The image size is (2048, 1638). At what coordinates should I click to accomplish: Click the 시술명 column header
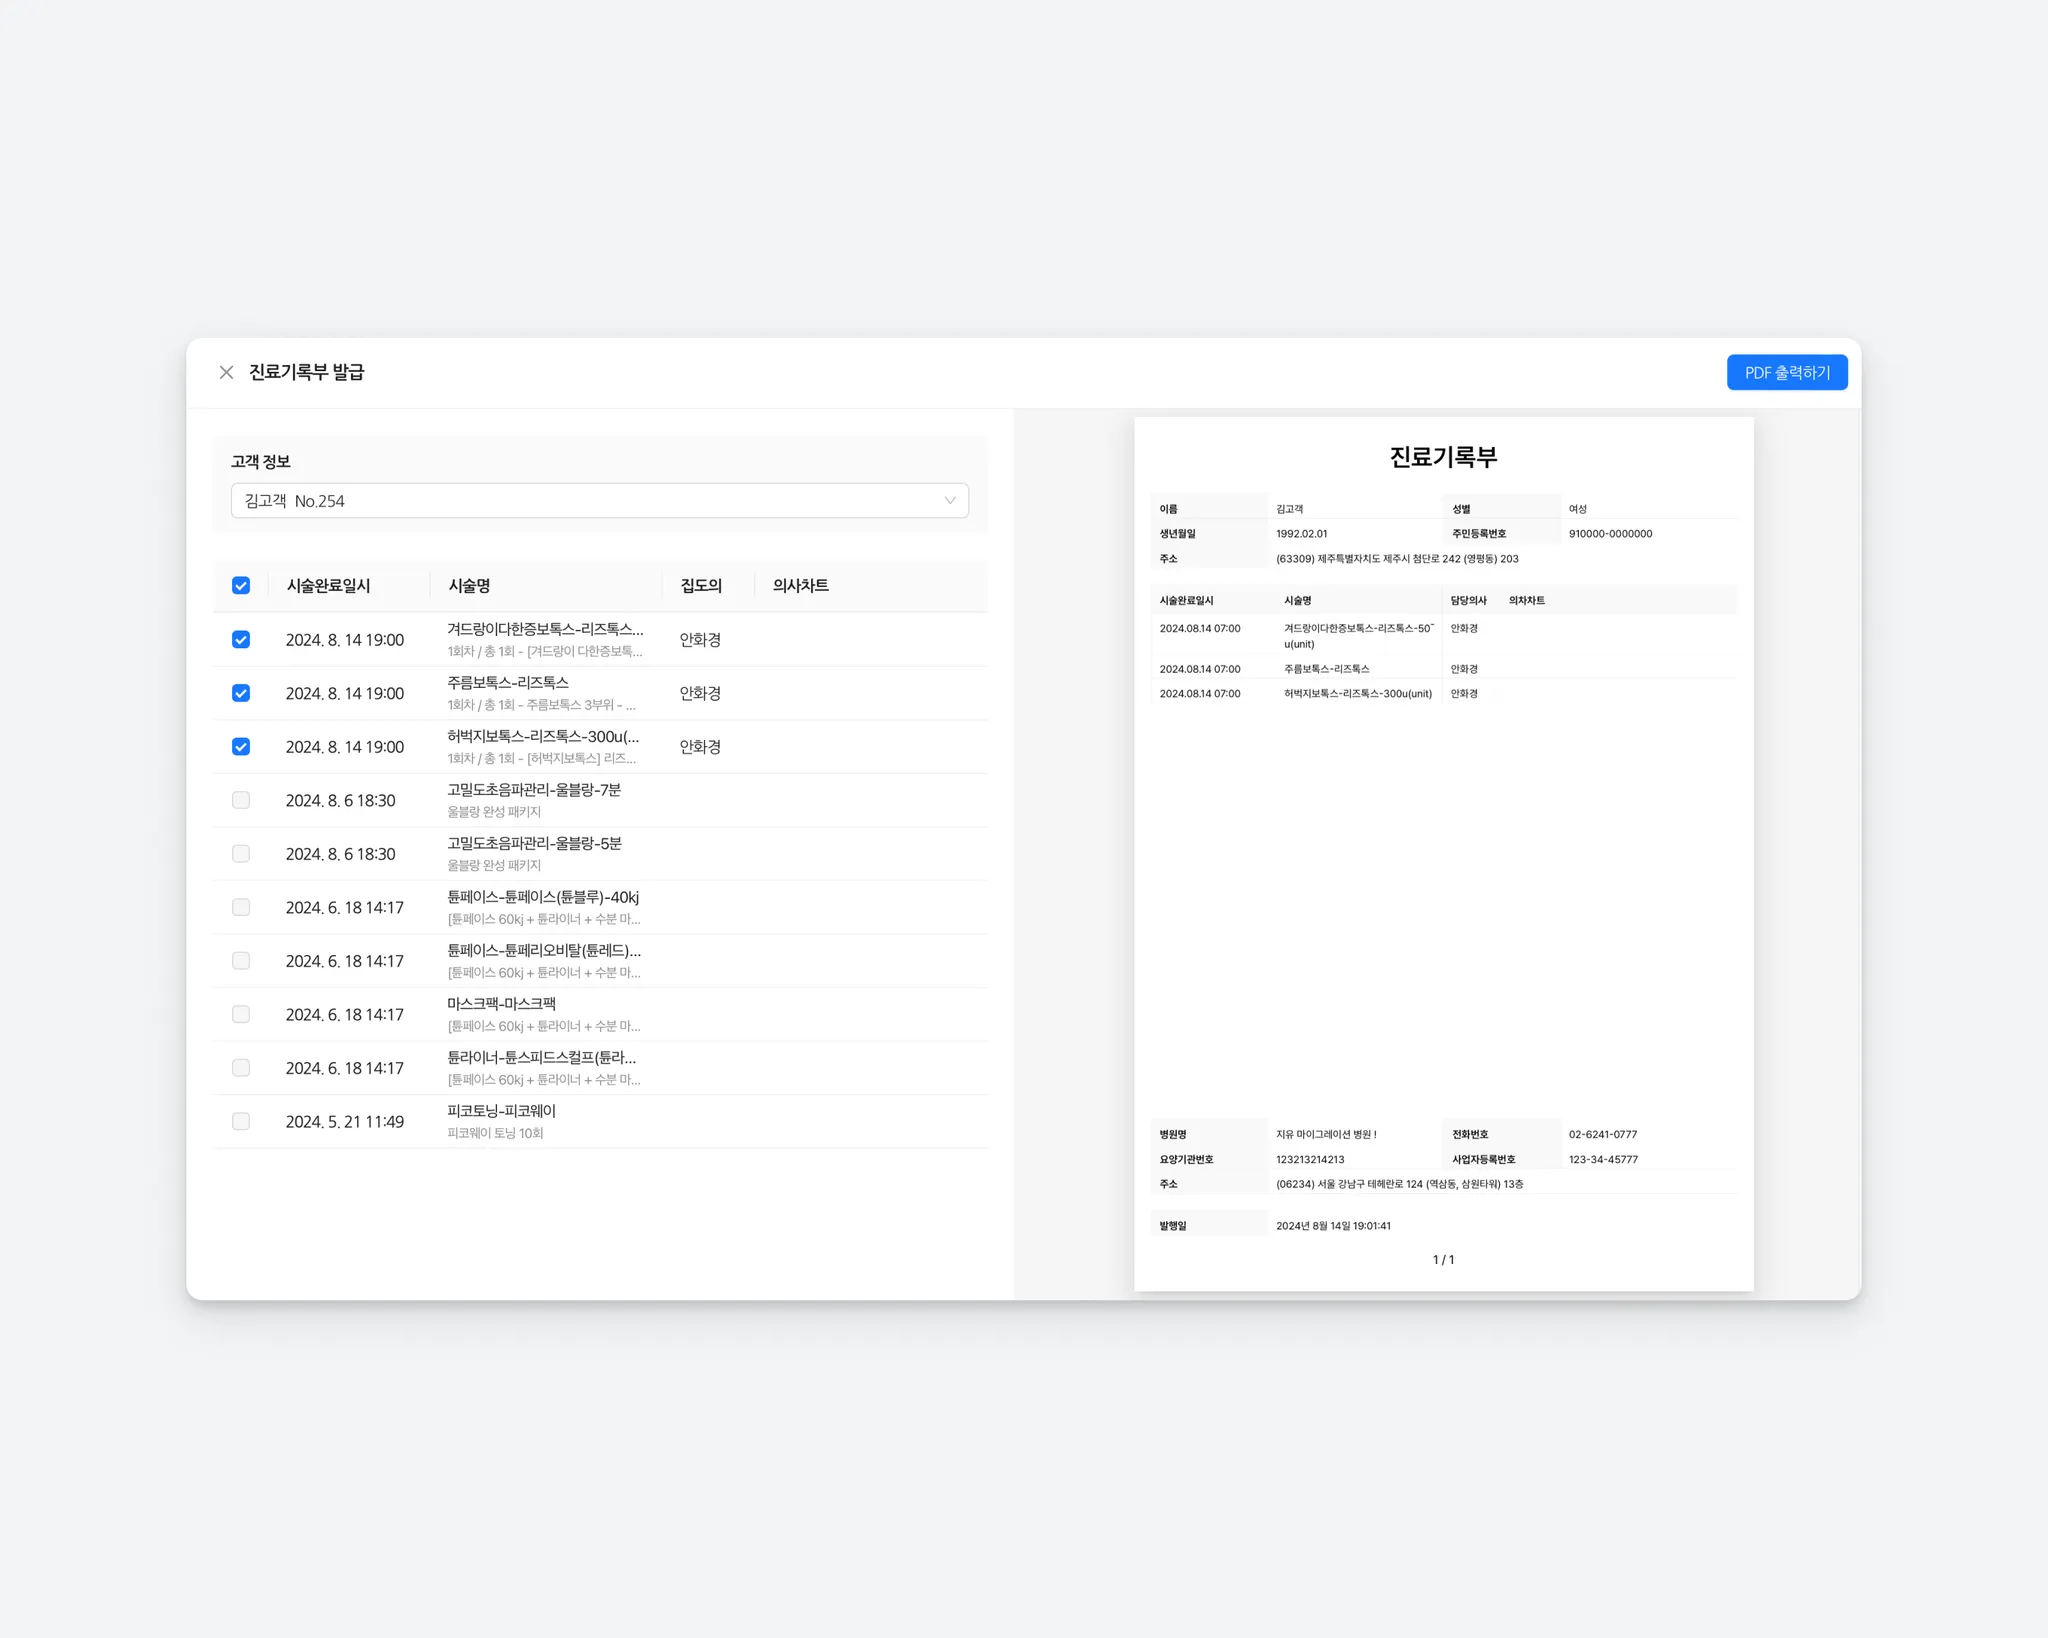pyautogui.click(x=469, y=586)
